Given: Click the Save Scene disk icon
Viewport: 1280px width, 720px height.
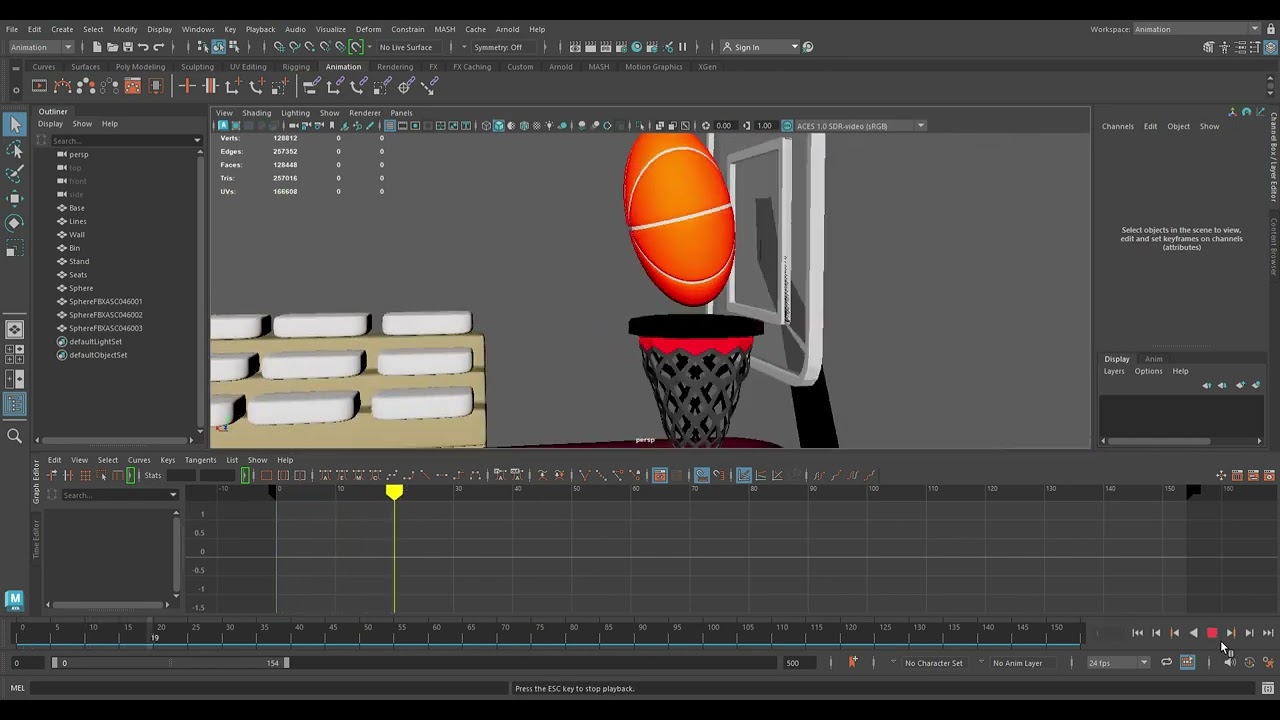Looking at the screenshot, I should 127,47.
